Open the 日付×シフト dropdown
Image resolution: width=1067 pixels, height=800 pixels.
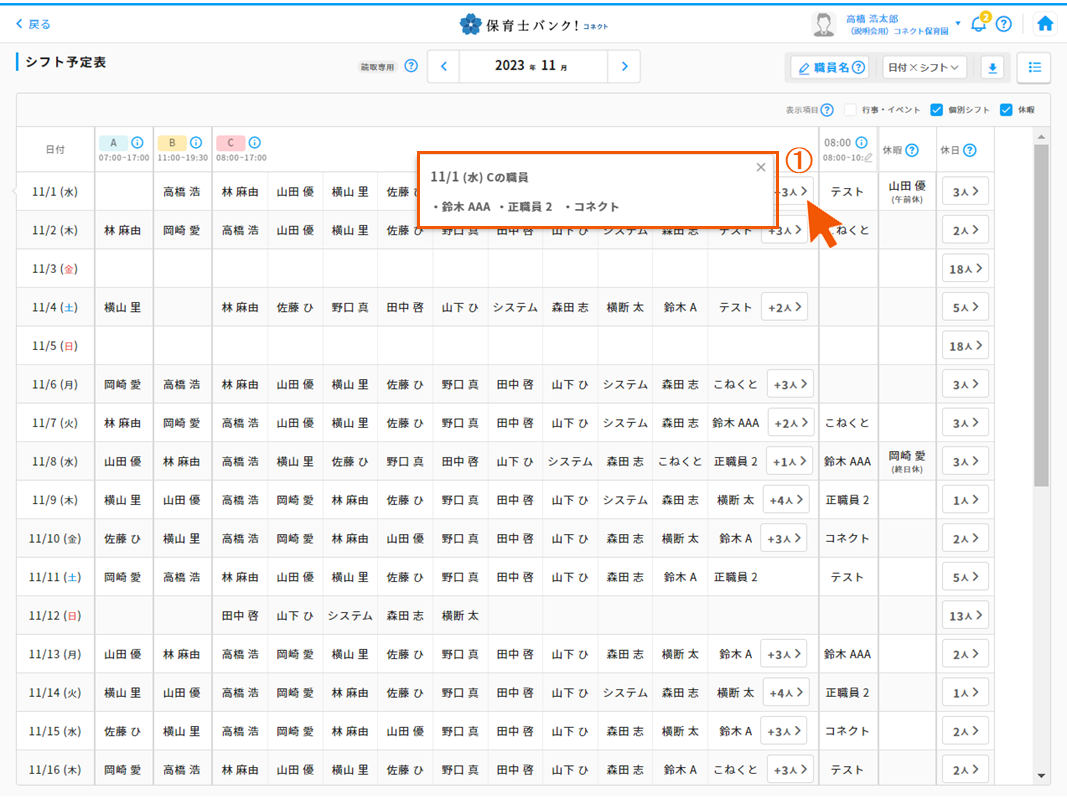click(924, 68)
